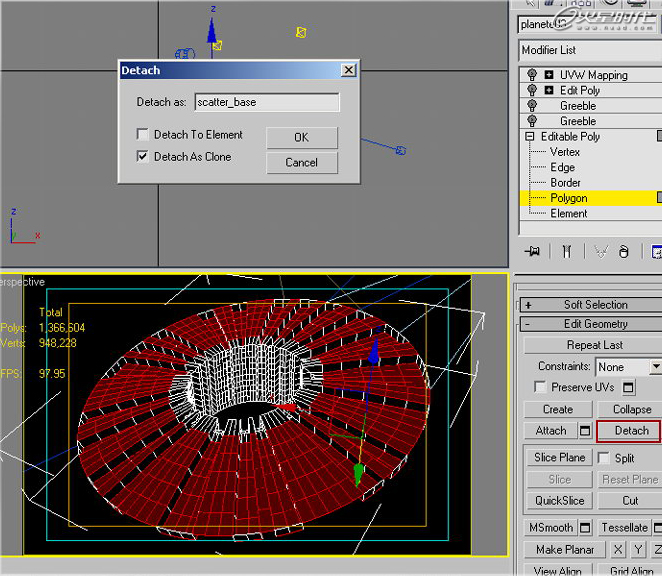The height and width of the screenshot is (576, 662).
Task: Select Element sub-object level in stack
Action: click(568, 213)
